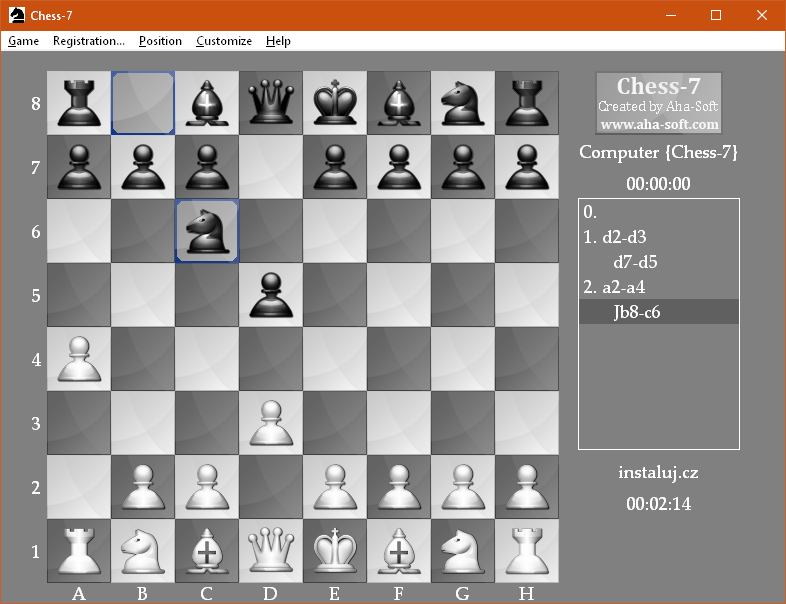
Task: Select highlighted move 'Jb8-c6' in list
Action: point(659,312)
